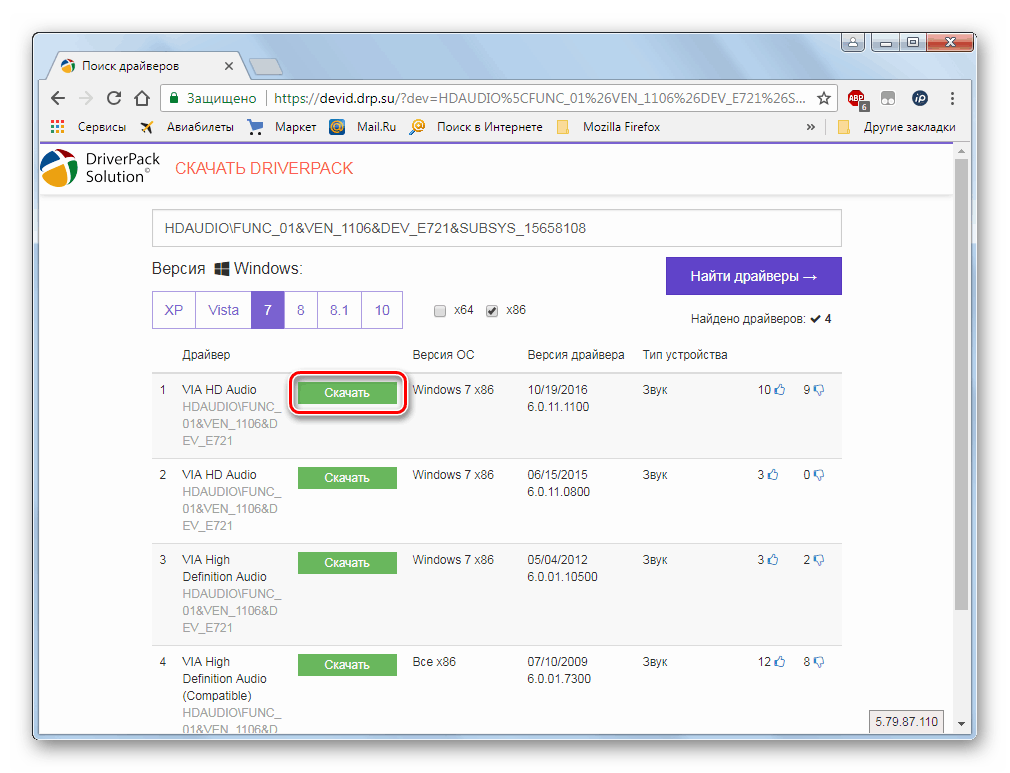Thumbs down the 05/04/2012 driver
This screenshot has width=1010, height=773.
(819, 560)
